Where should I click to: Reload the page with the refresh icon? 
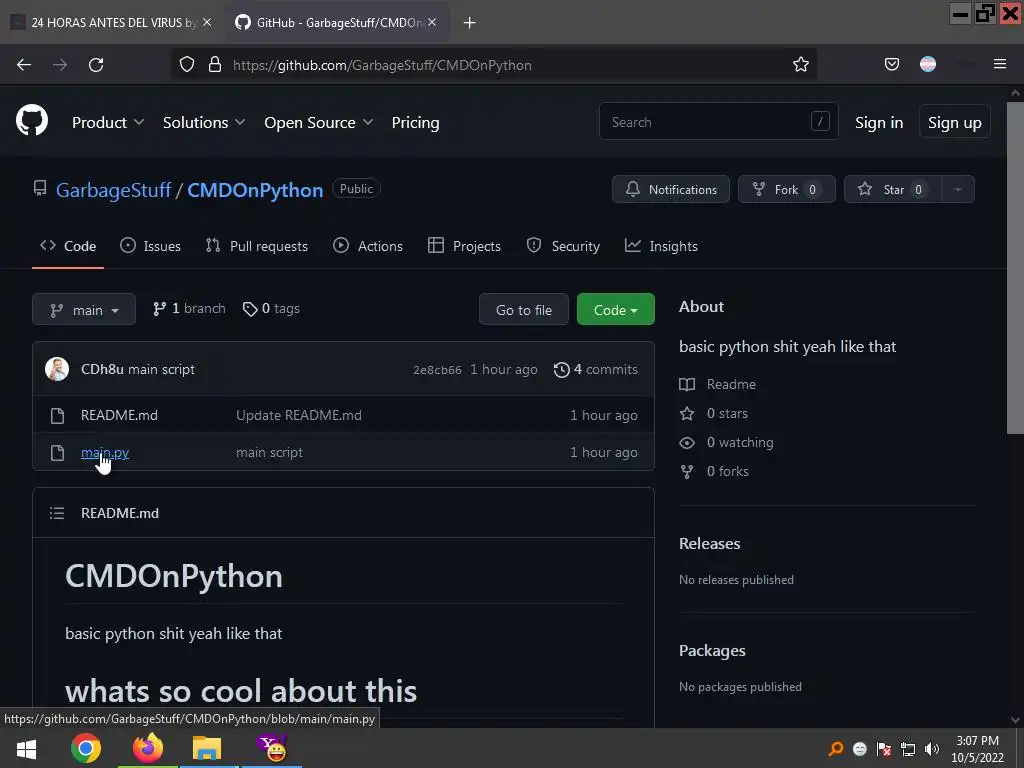tap(96, 65)
